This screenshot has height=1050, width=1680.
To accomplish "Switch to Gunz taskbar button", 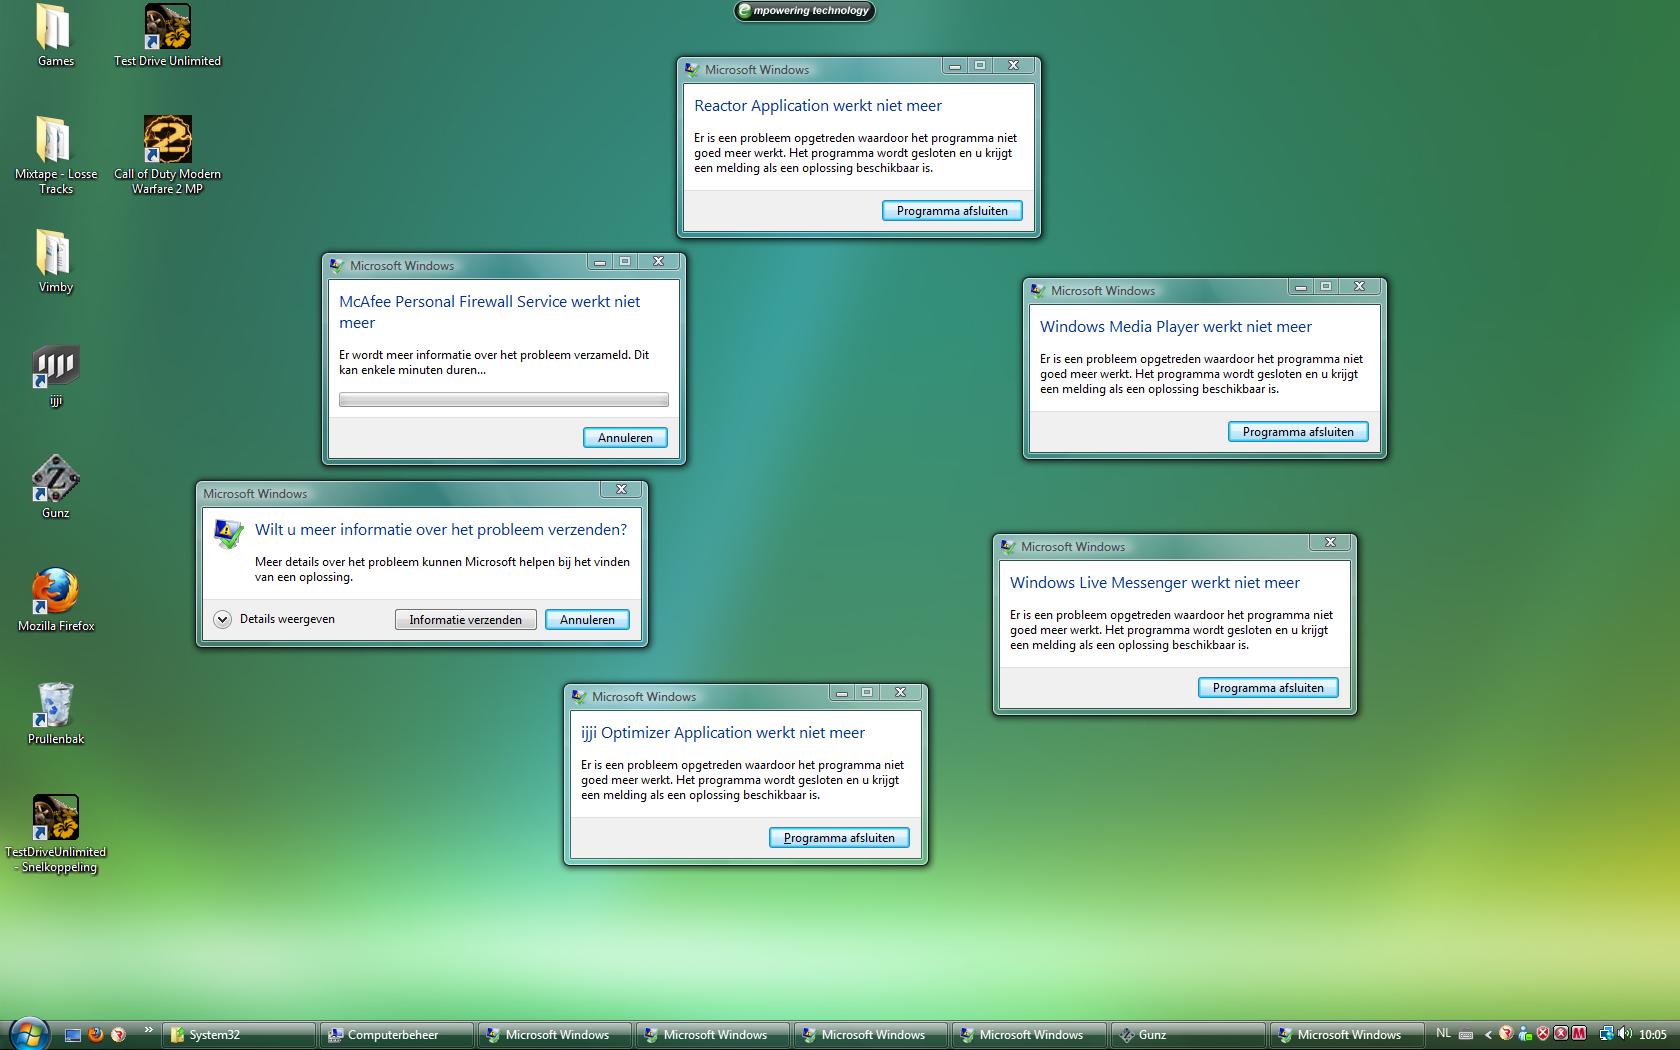I will [1186, 1035].
